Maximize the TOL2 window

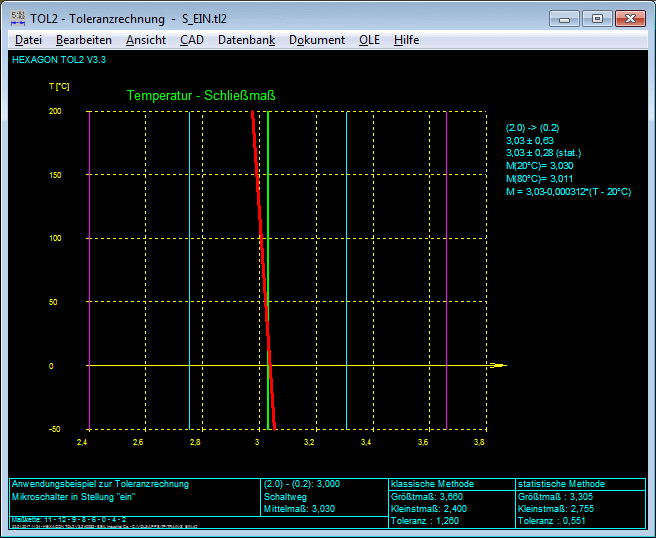click(597, 18)
